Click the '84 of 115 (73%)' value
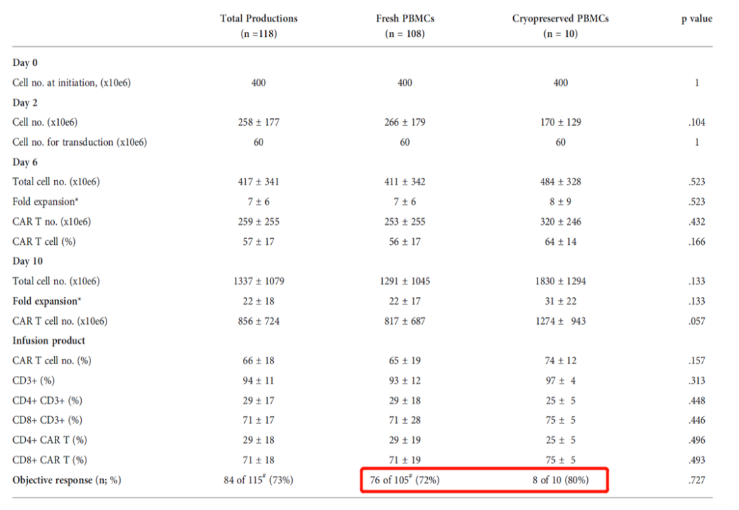Image resolution: width=739 pixels, height=510 pixels. coord(258,480)
